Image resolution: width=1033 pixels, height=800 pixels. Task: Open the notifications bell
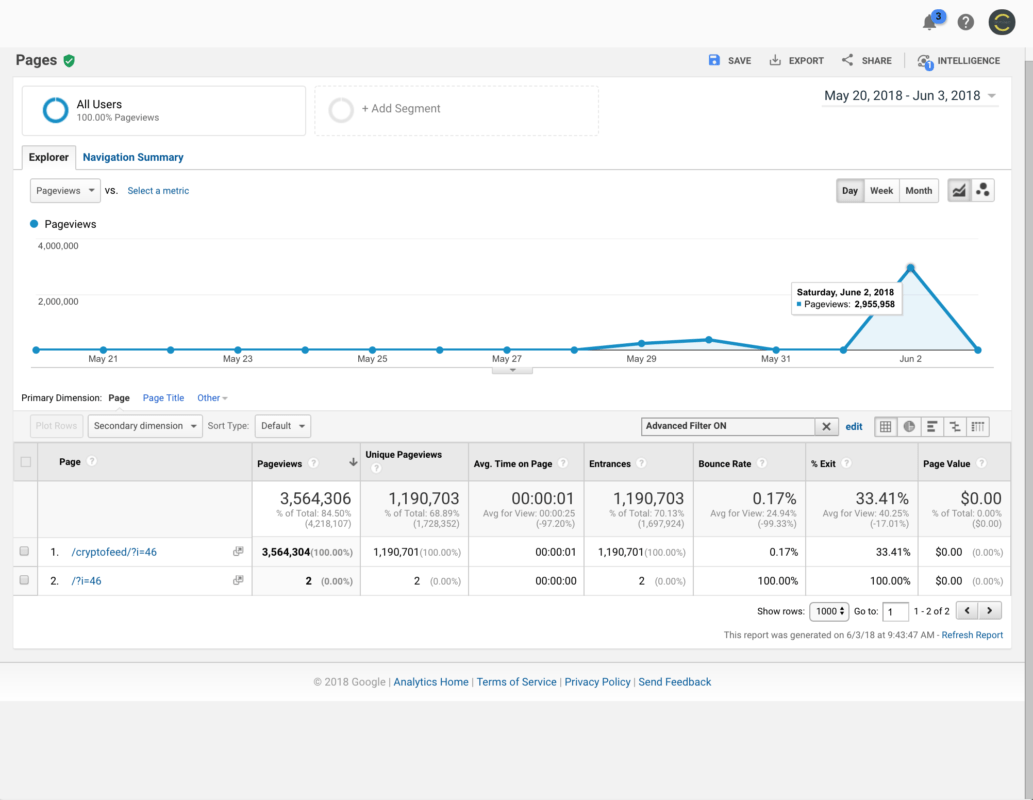tap(929, 22)
